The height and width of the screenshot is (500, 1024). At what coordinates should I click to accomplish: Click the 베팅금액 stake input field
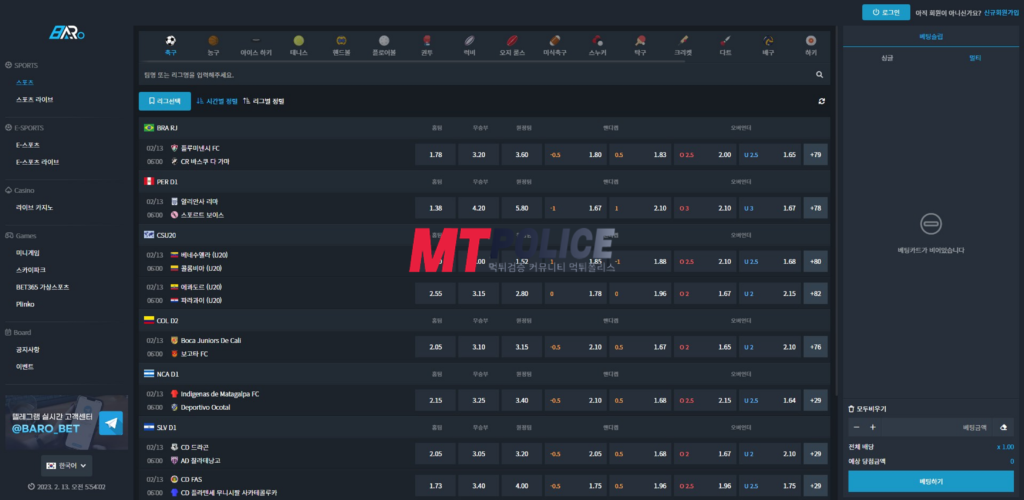pyautogui.click(x=936, y=428)
